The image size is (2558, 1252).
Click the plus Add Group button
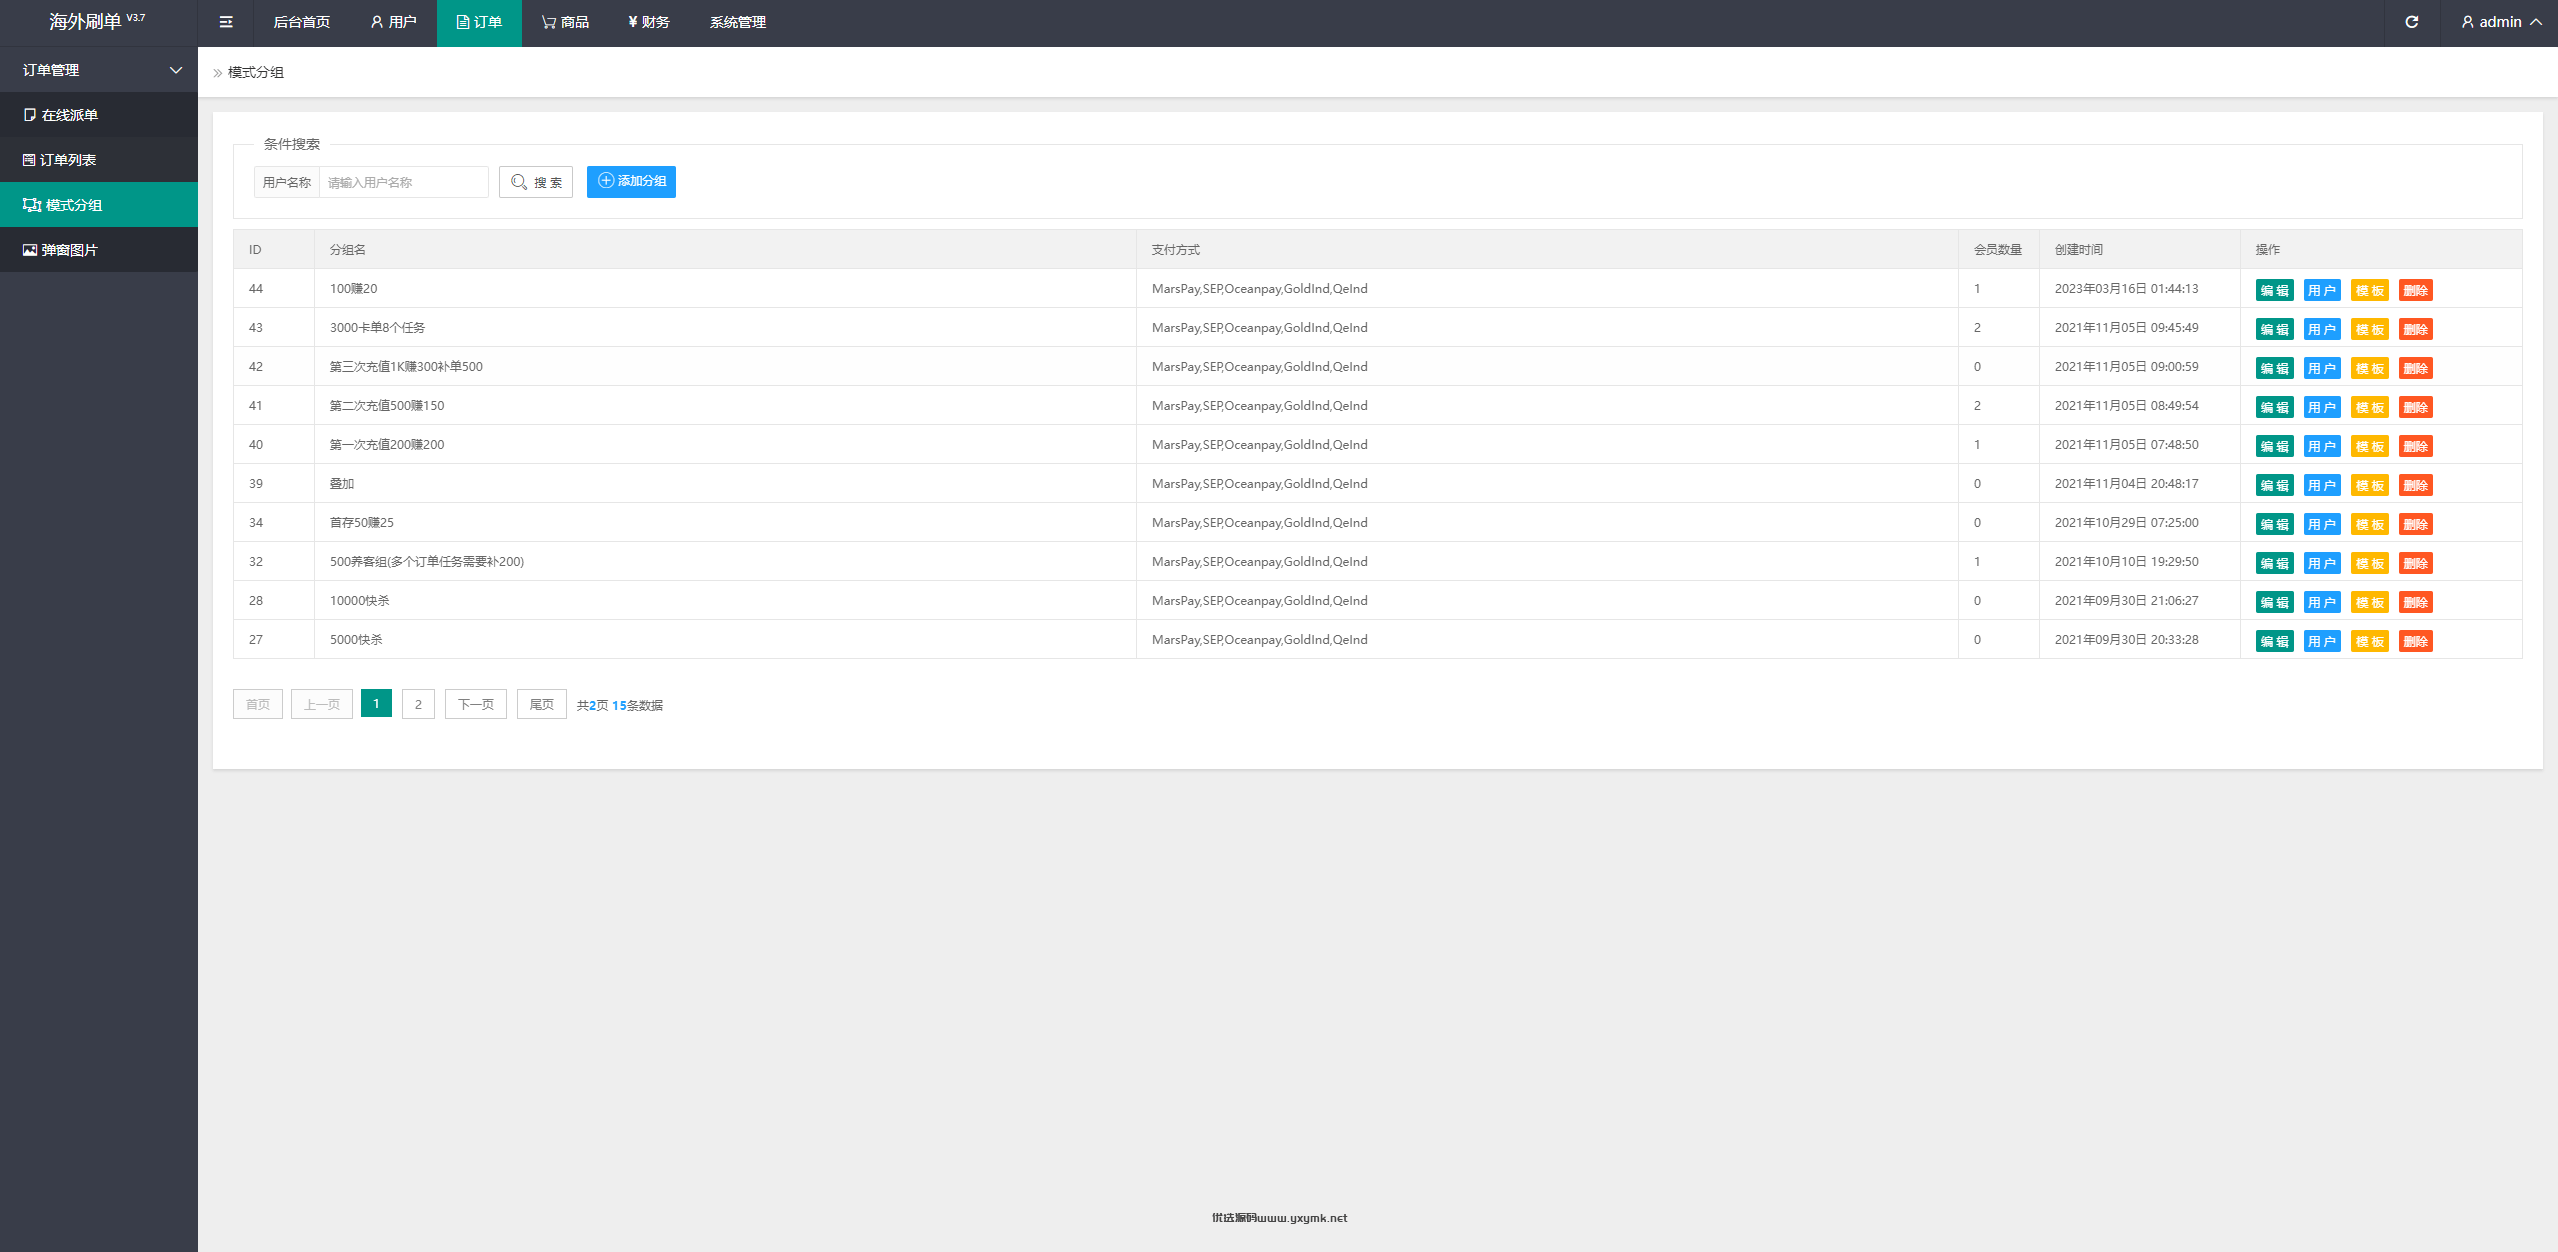point(631,181)
